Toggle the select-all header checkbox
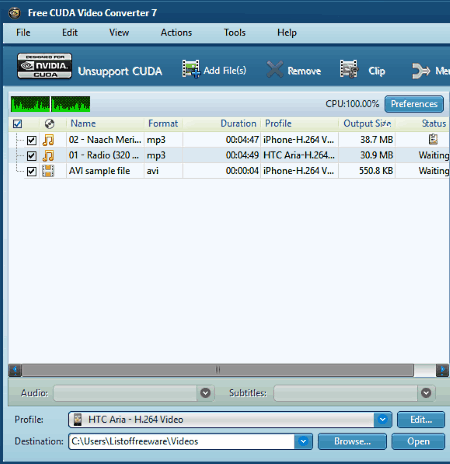The height and width of the screenshot is (464, 450). (x=17, y=124)
